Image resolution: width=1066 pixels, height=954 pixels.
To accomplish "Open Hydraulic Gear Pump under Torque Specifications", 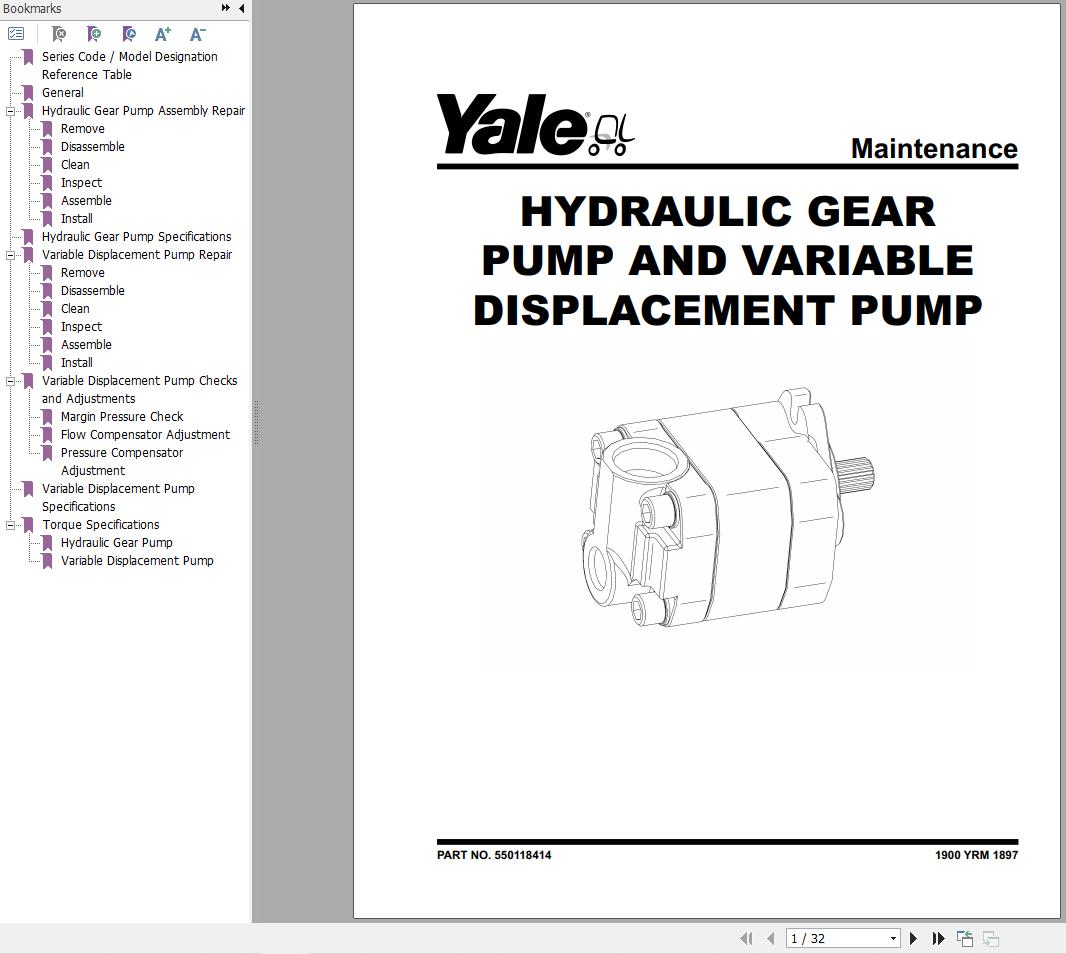I will pos(116,543).
